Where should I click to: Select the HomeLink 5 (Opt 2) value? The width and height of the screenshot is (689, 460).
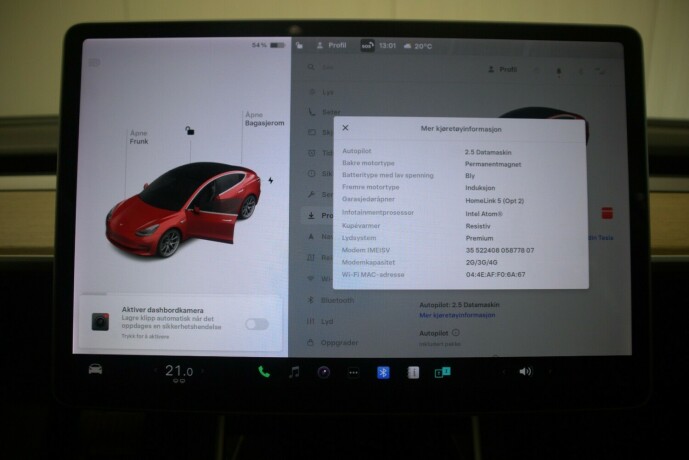click(494, 201)
